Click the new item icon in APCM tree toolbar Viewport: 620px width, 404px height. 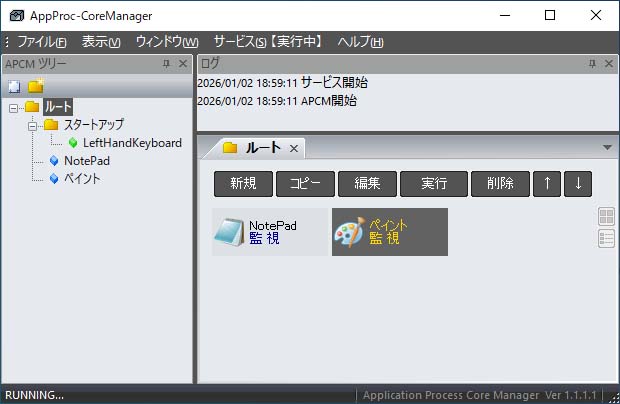point(13,87)
